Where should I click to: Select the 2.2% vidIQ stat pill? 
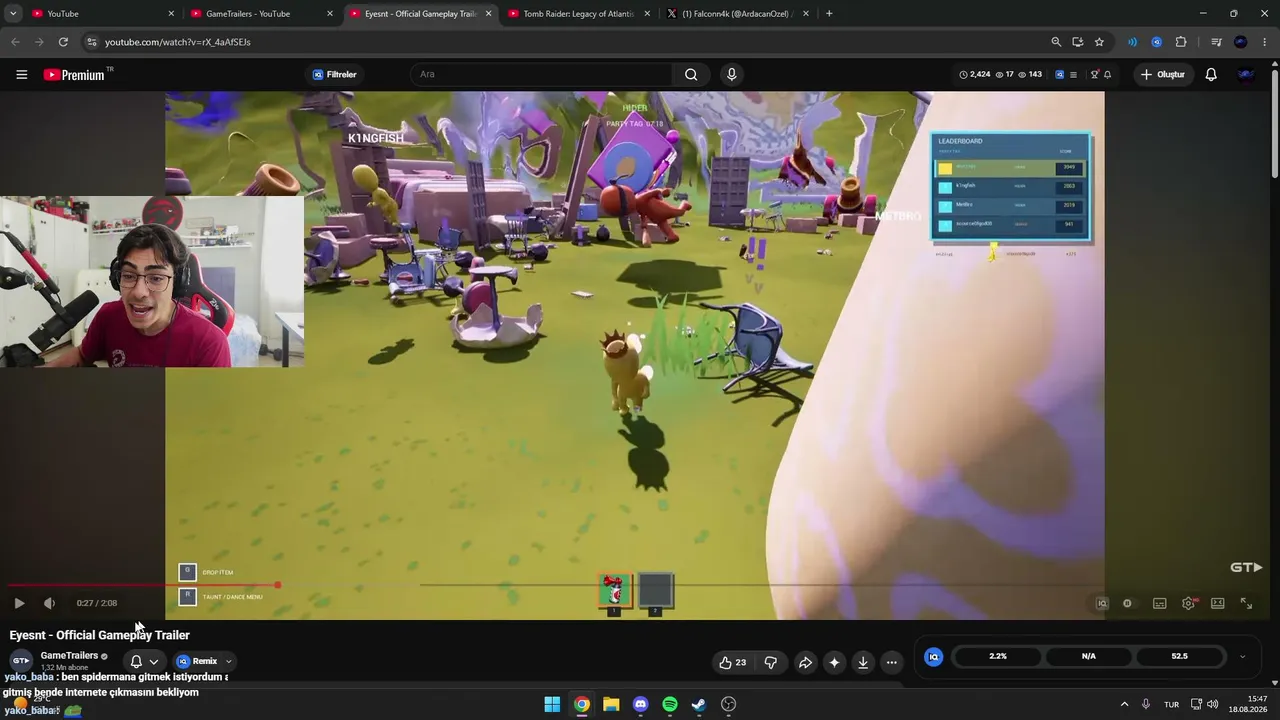coord(998,657)
